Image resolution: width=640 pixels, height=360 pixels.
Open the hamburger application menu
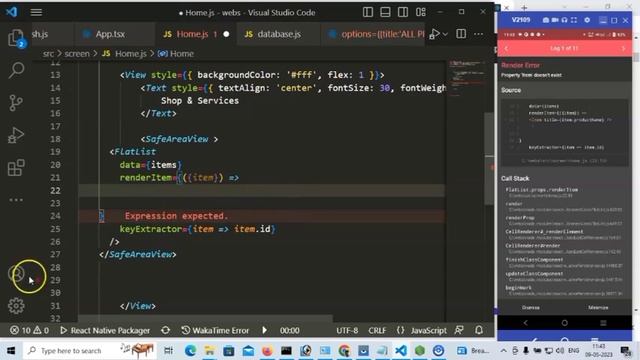[36, 12]
